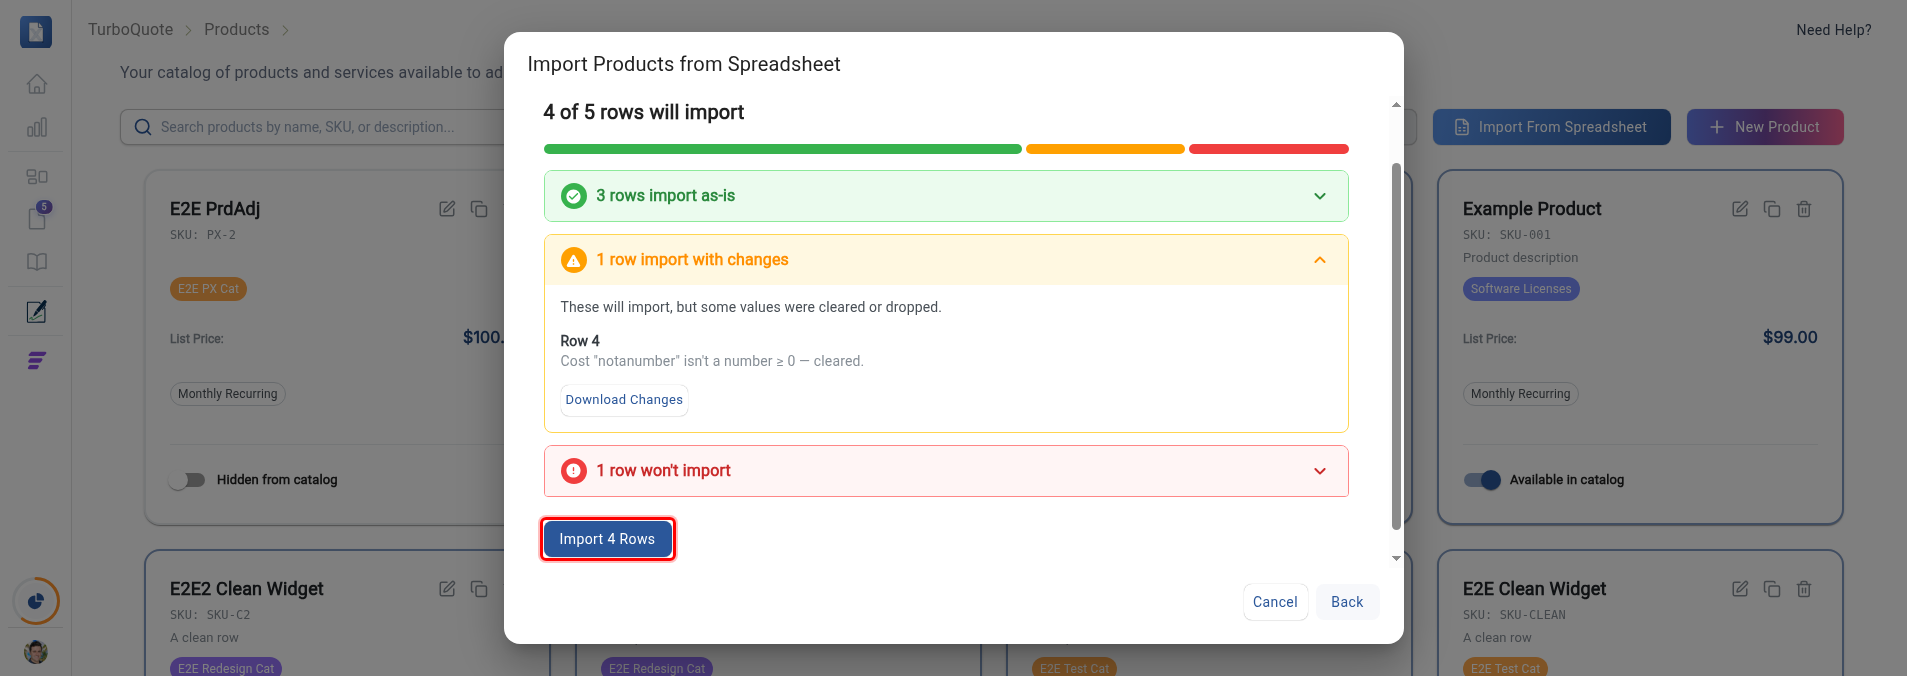Open the Need Help? link
Screen dimensions: 1907x676
point(1834,30)
